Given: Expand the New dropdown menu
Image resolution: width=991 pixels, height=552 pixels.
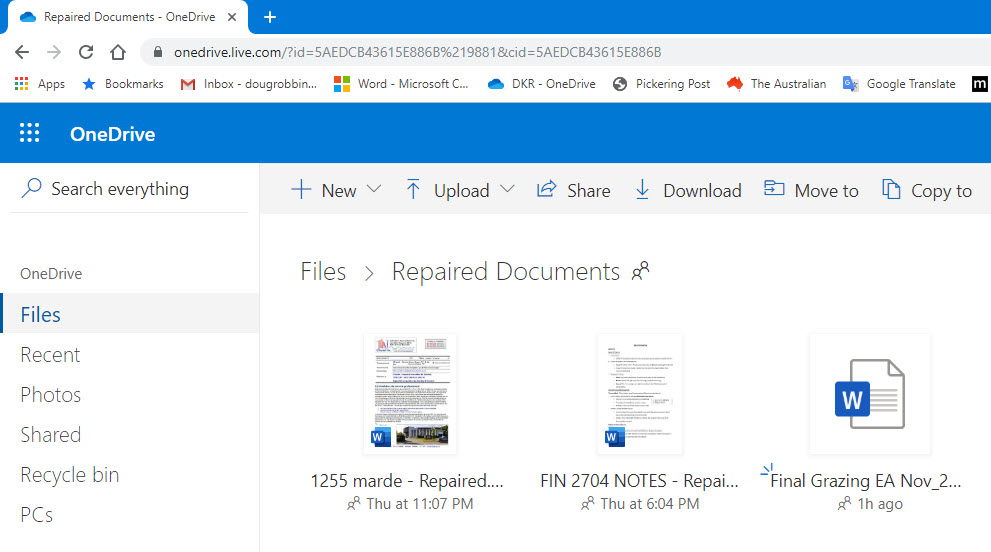Looking at the screenshot, I should point(374,189).
